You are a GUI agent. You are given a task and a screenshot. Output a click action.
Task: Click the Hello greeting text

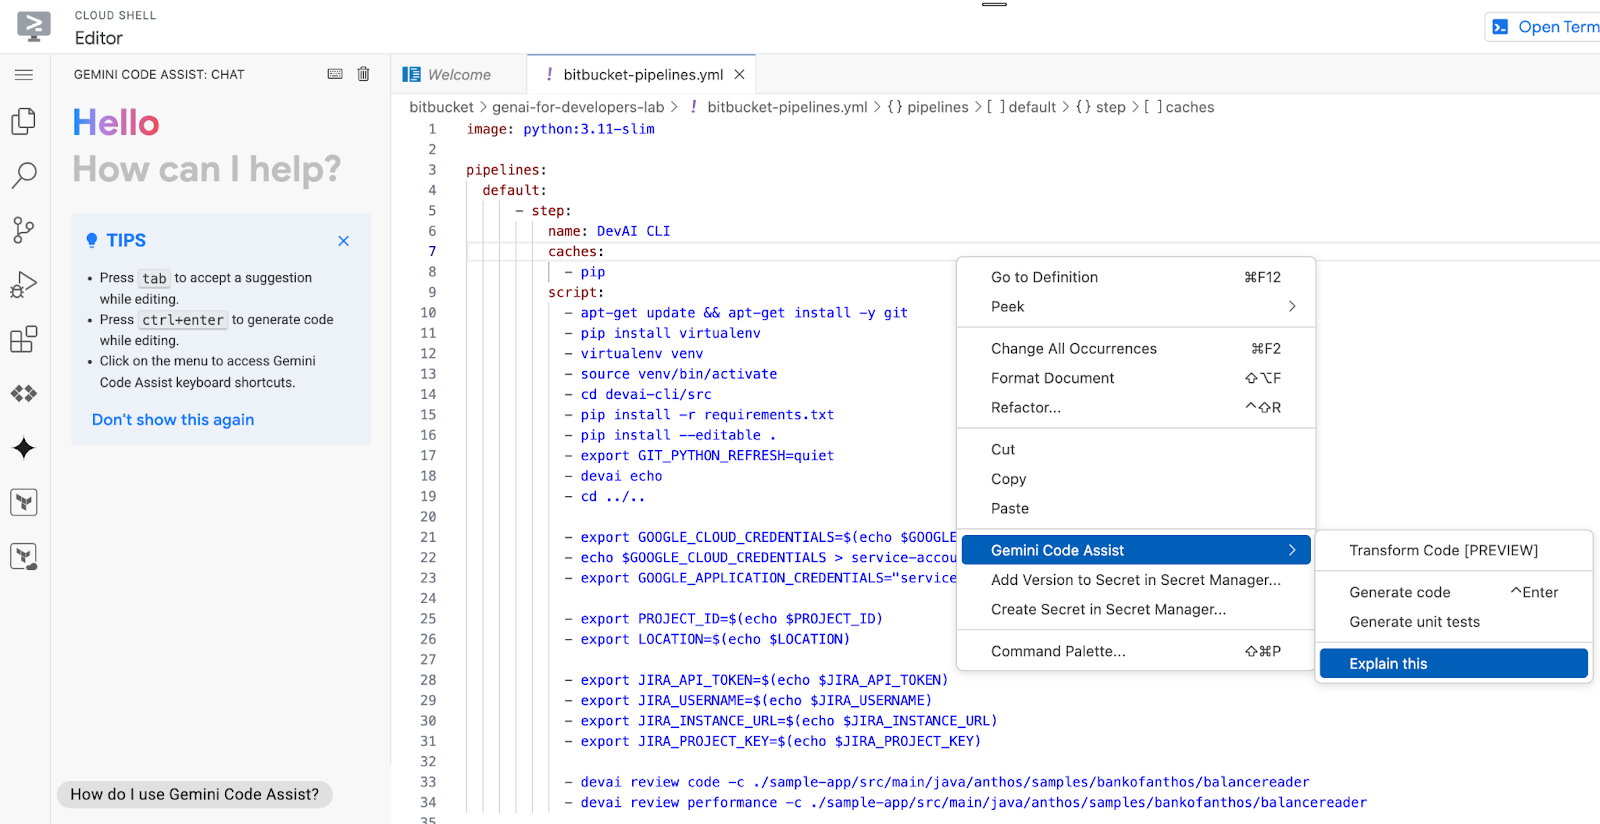tap(116, 123)
